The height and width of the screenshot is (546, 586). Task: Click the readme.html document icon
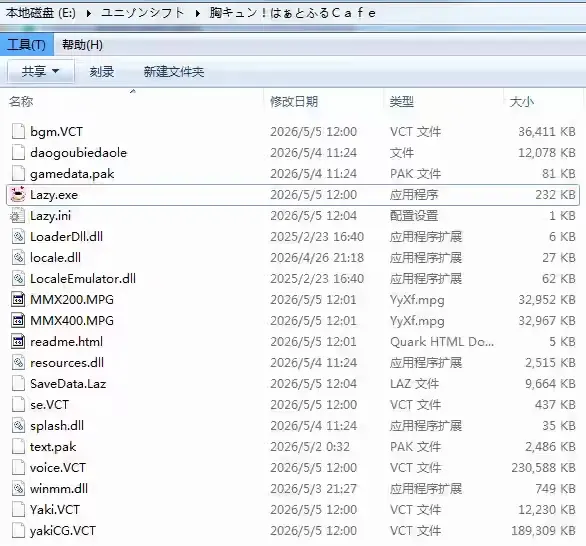(18, 341)
